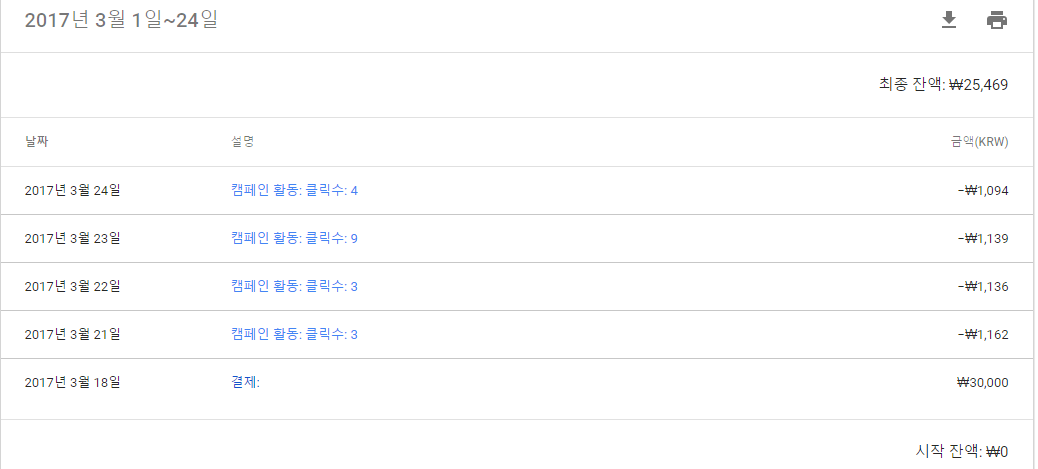Viewport: 1038px width, 469px height.
Task: Click the -₩1,162 amount
Action: 982,334
